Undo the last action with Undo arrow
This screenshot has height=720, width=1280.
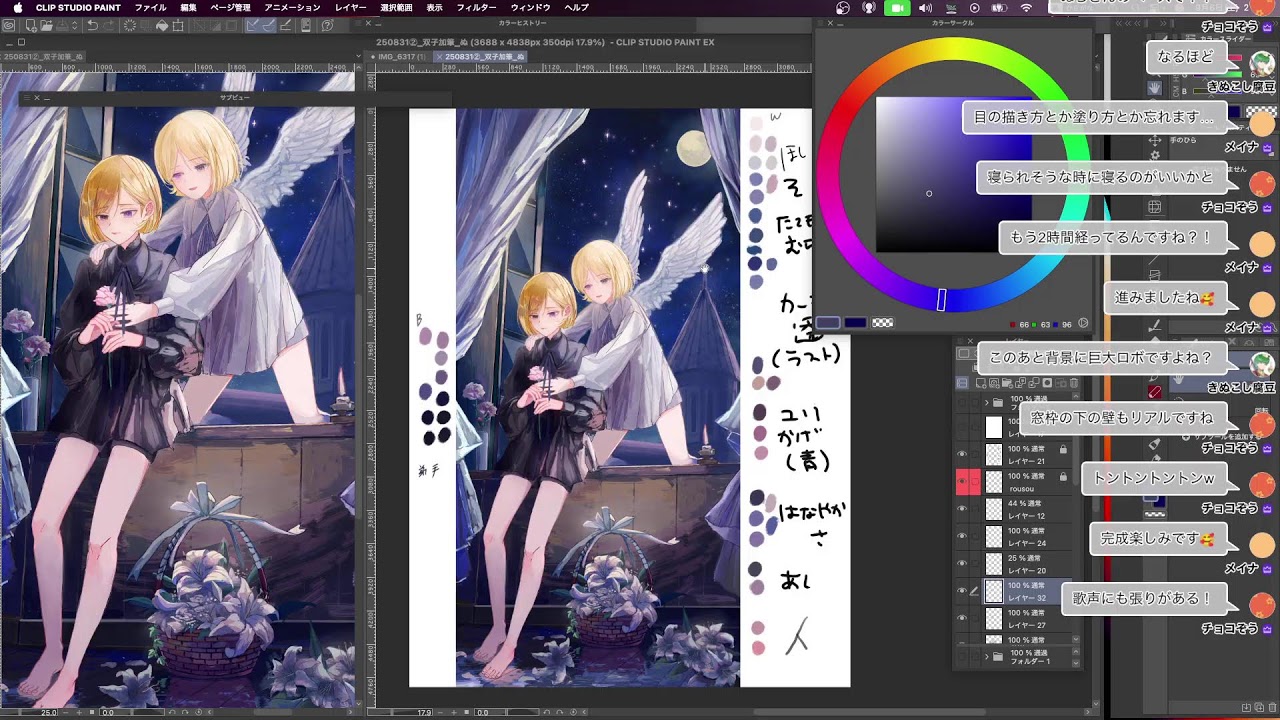click(92, 25)
